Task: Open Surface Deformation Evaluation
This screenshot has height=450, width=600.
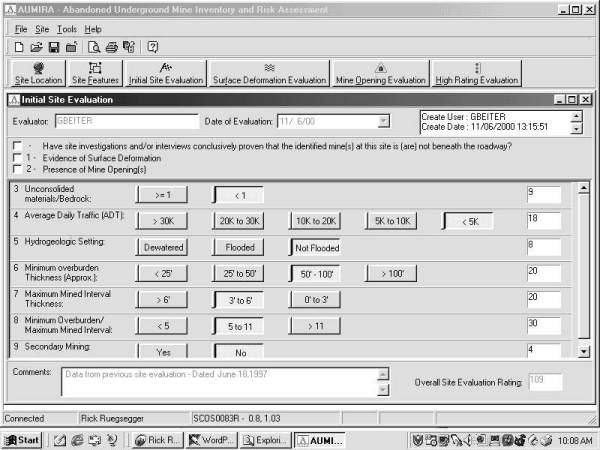Action: (269, 74)
